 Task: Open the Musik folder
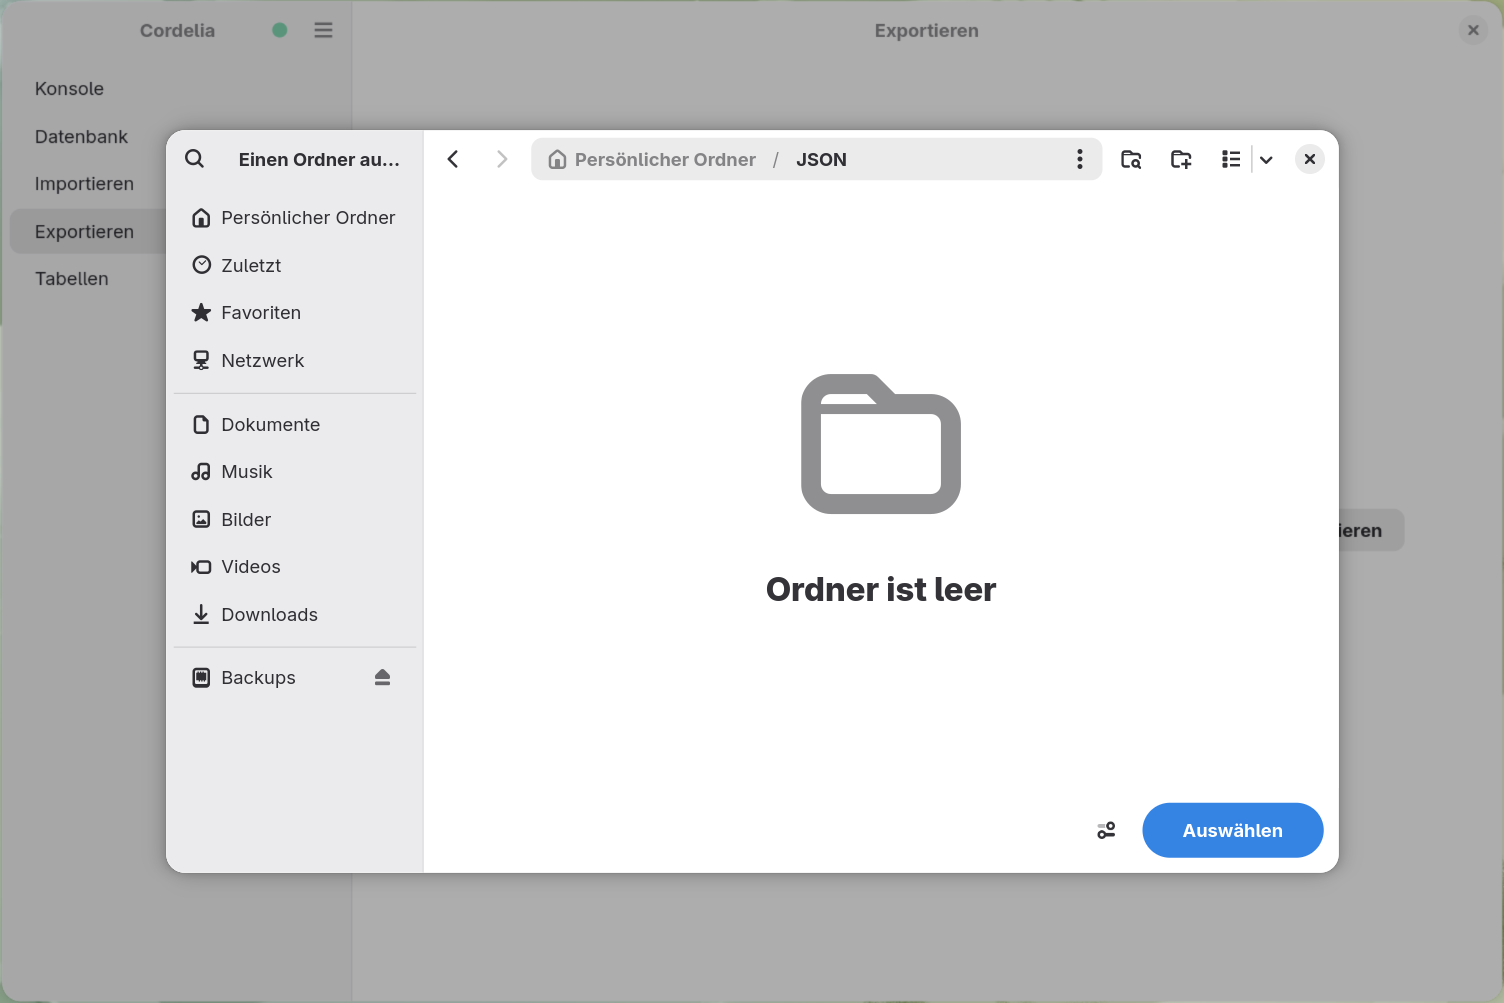295,472
